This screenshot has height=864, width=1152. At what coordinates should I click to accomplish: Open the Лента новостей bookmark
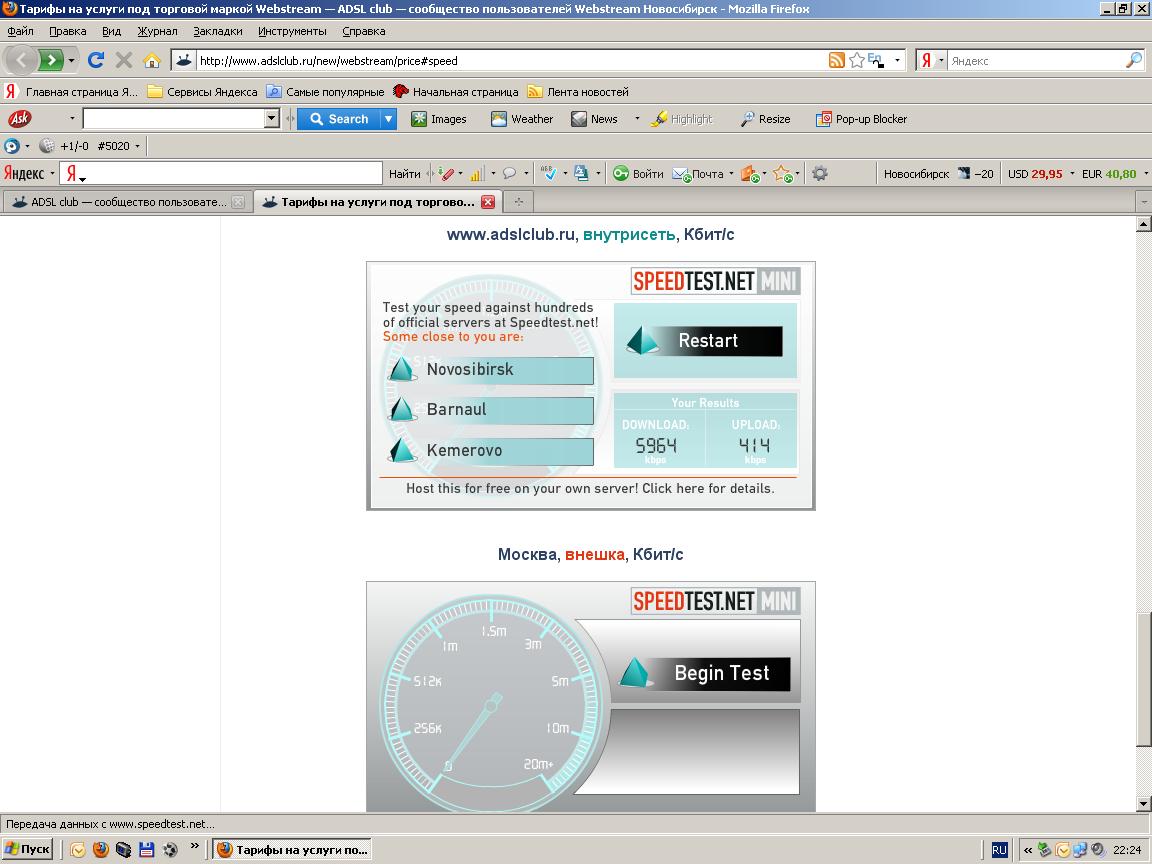point(578,92)
